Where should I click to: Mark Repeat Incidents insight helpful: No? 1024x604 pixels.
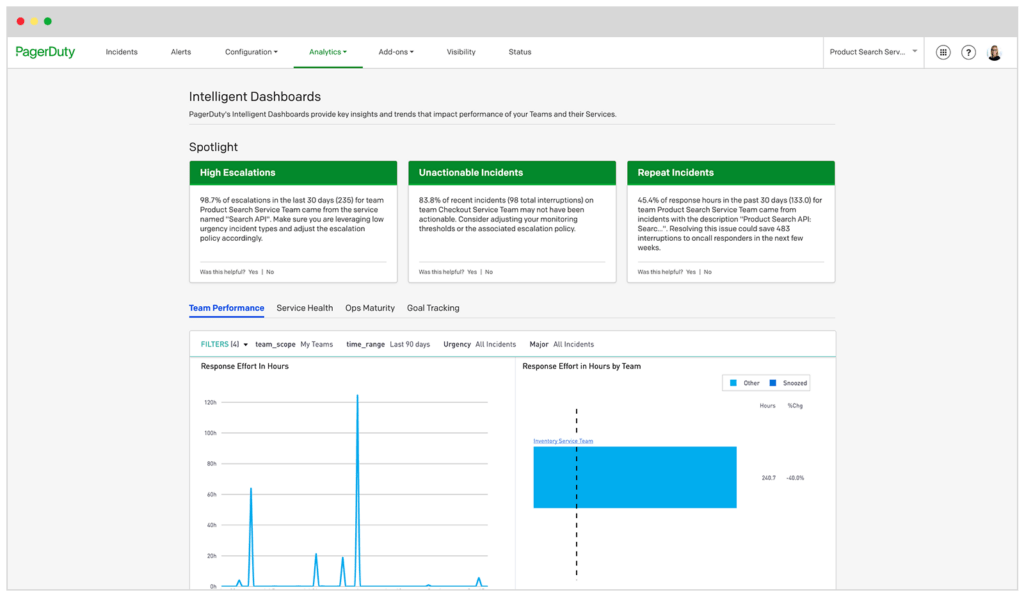[707, 272]
